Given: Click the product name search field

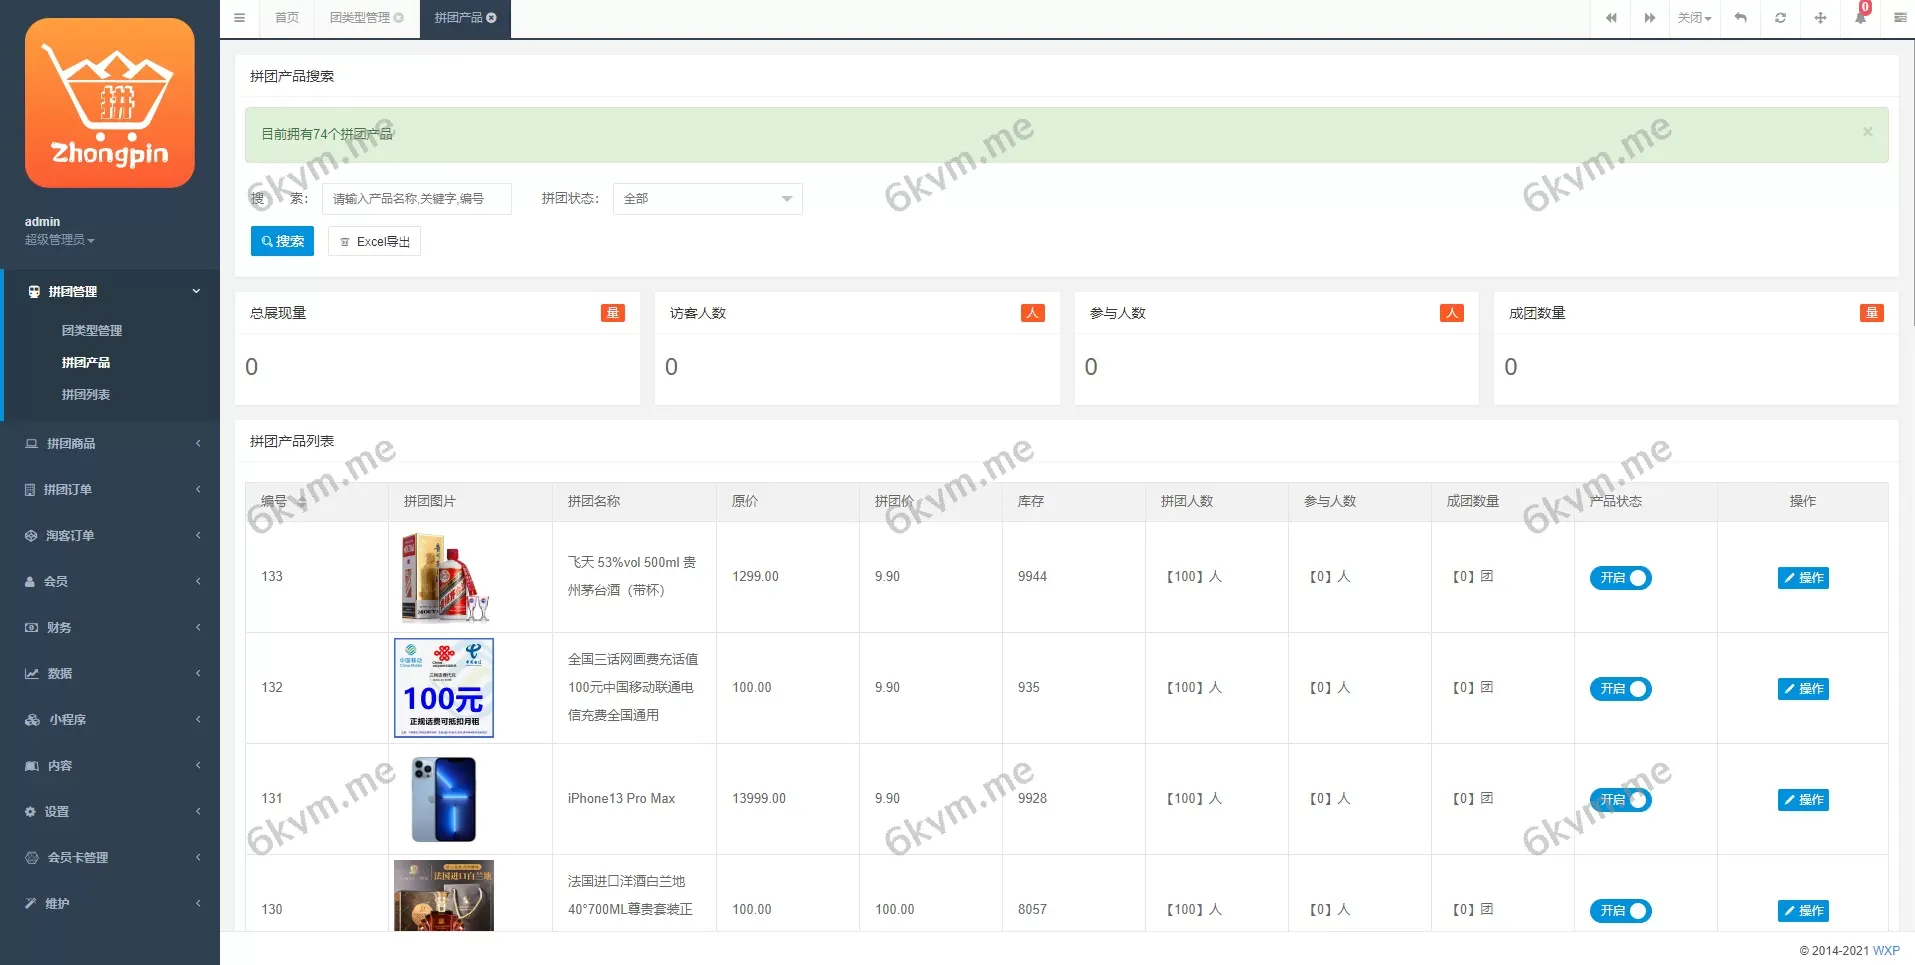Looking at the screenshot, I should 416,199.
